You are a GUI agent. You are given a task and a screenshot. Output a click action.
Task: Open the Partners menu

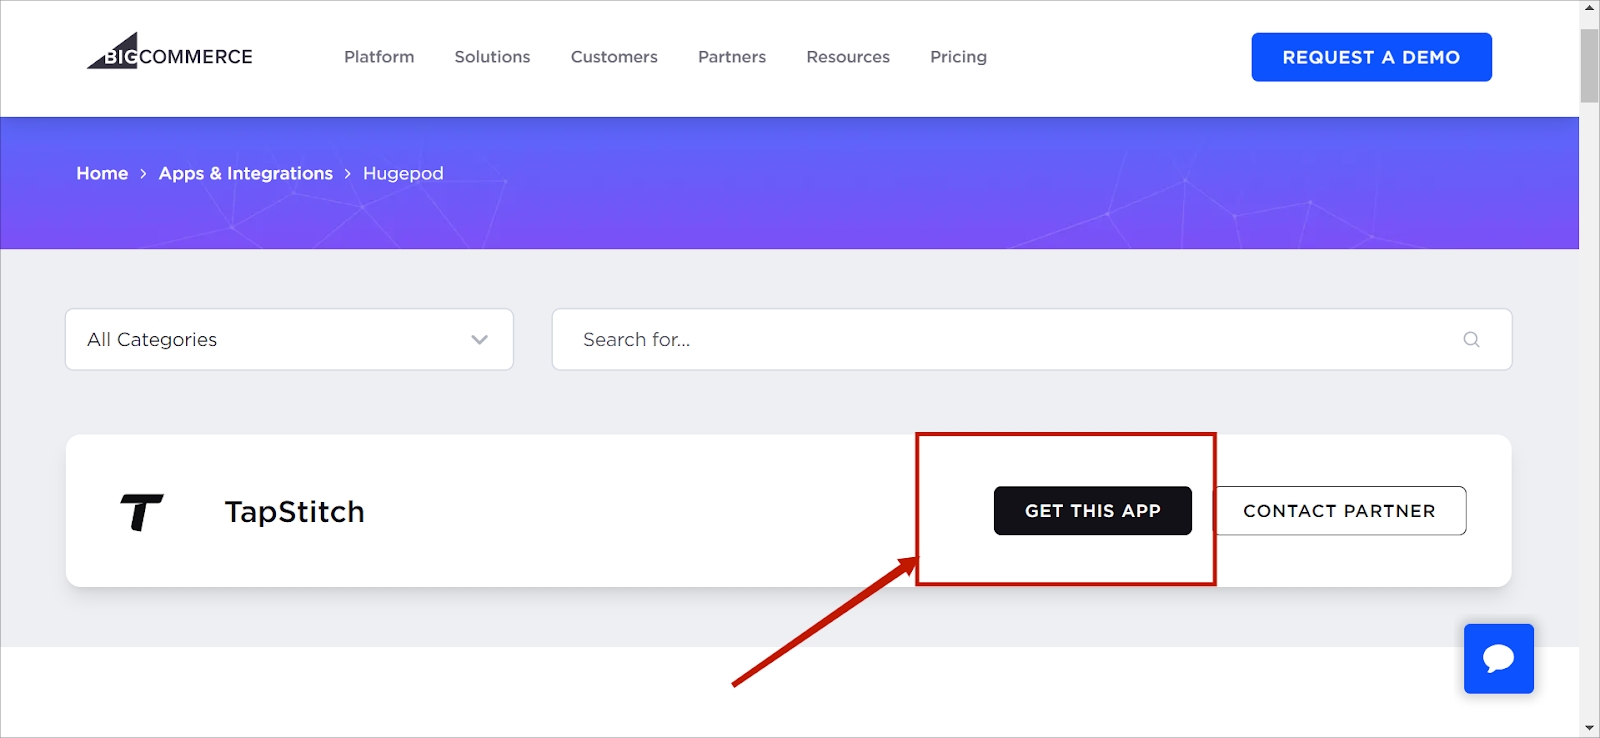[x=732, y=57]
